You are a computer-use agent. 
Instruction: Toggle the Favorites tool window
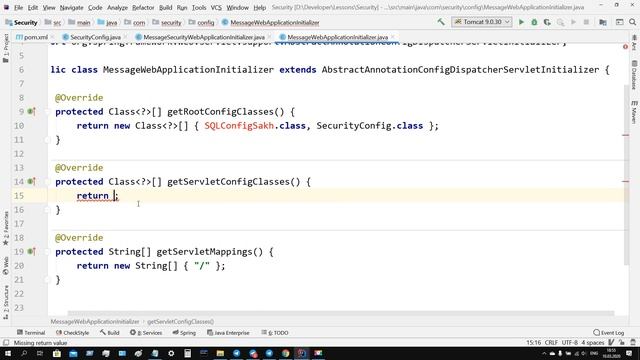[6, 228]
